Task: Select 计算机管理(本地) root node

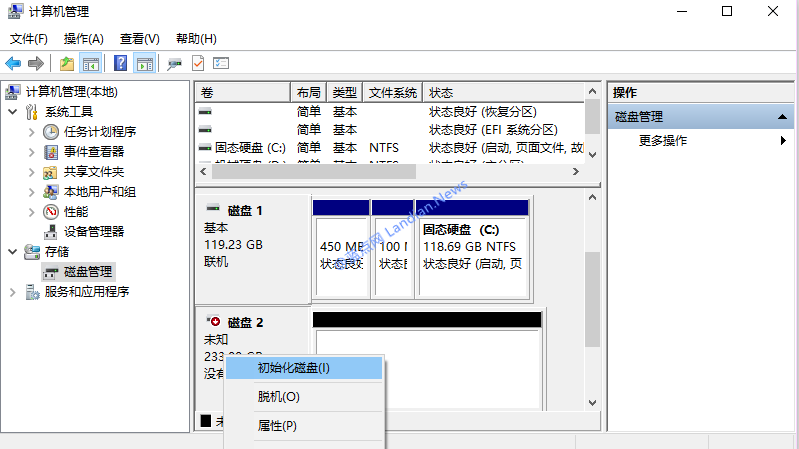Action: [71, 92]
